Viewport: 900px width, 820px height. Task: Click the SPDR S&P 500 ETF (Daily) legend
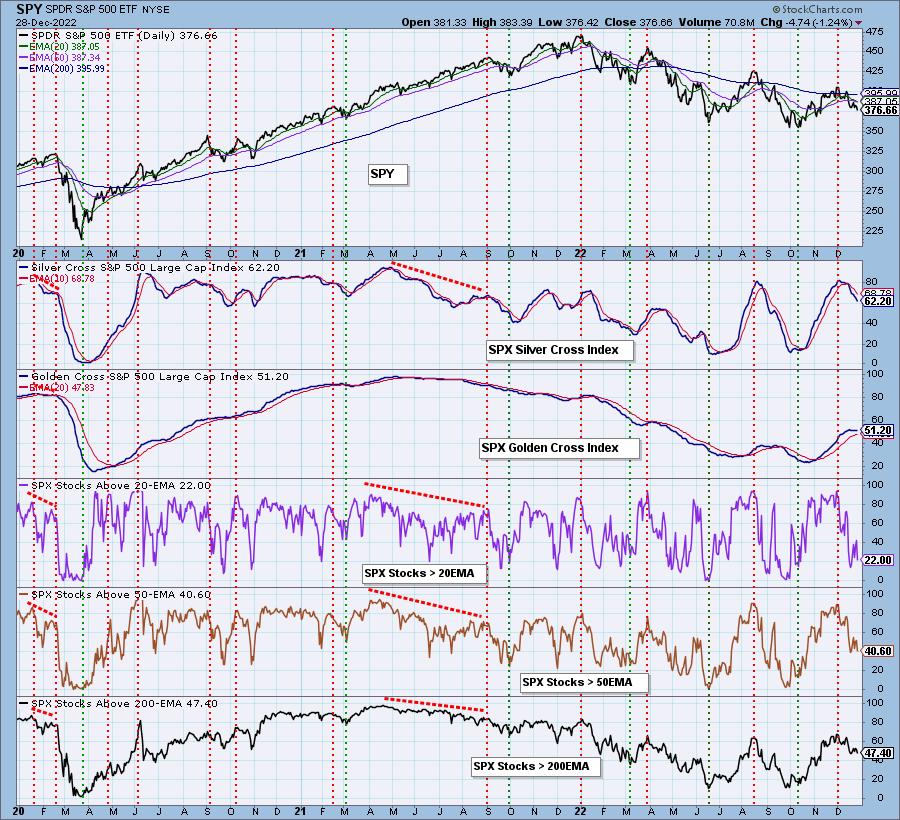[118, 36]
